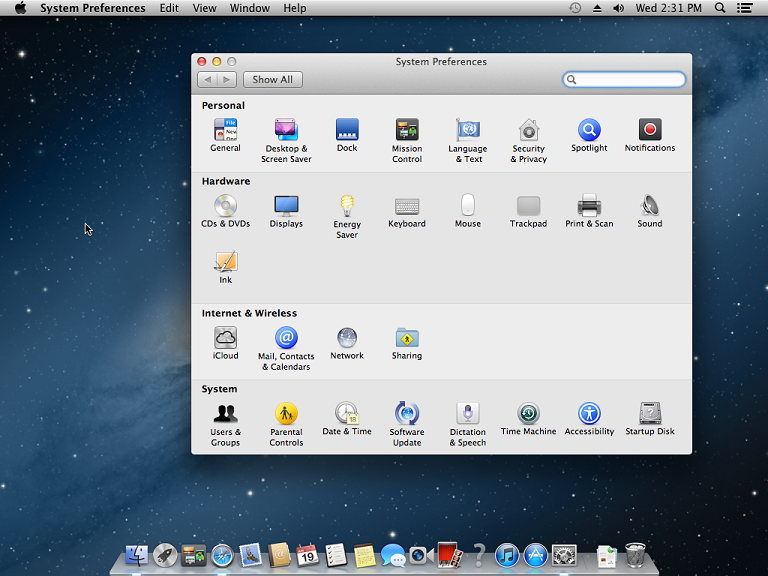
Task: Open Desktop & Screen Saver settings
Action: pos(286,130)
